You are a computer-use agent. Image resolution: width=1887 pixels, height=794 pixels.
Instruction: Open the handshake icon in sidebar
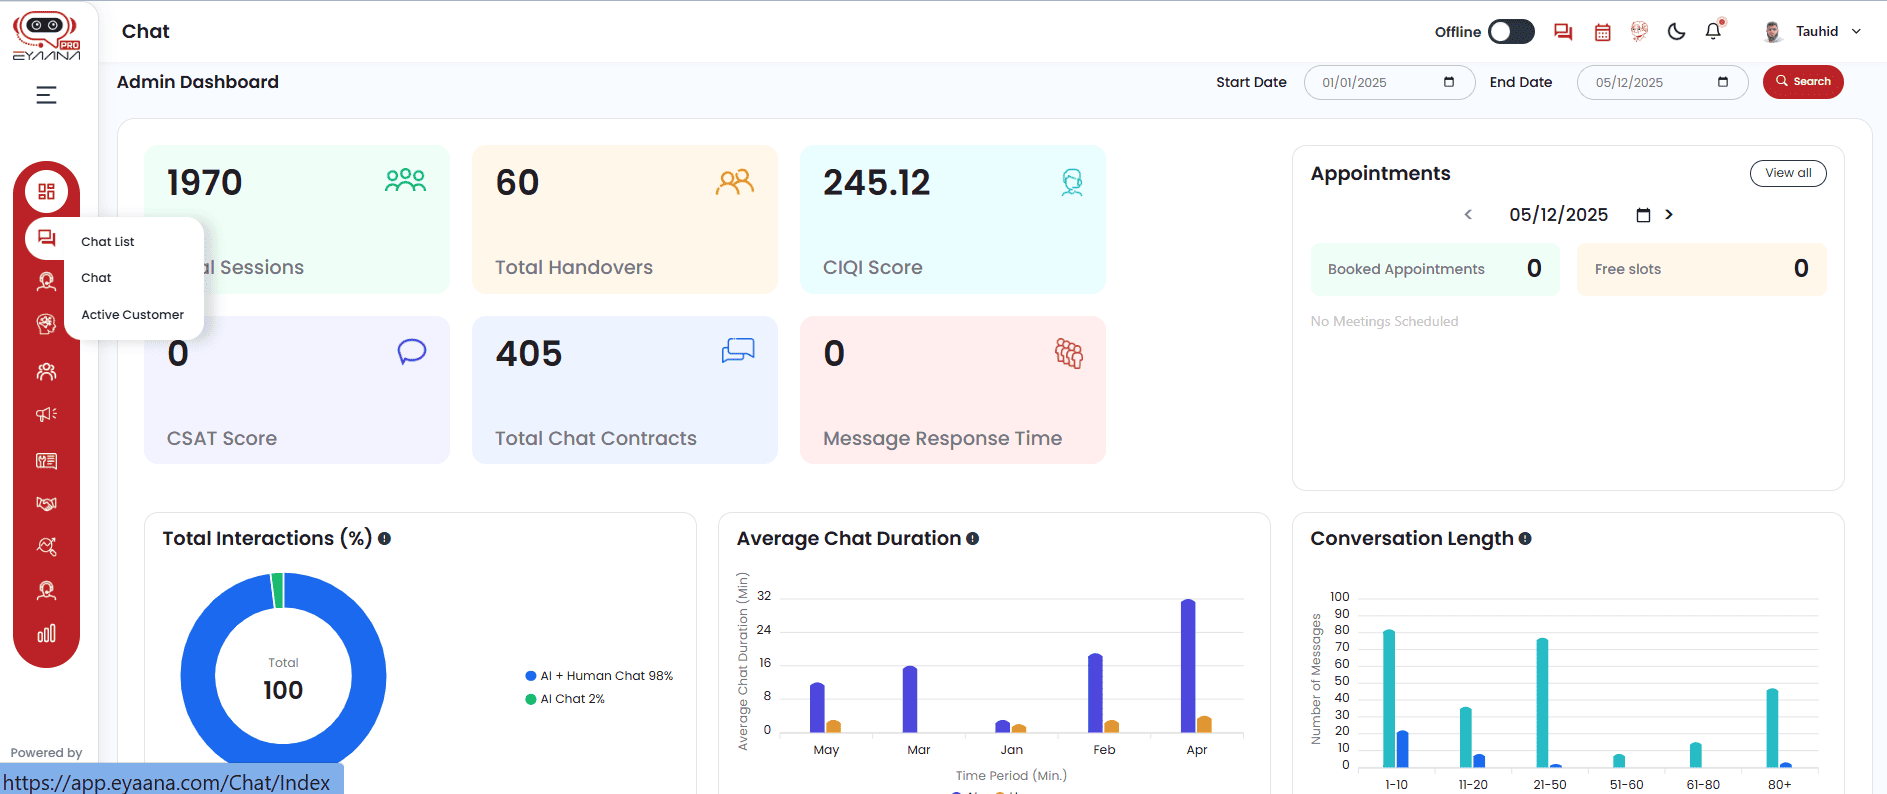coord(46,503)
